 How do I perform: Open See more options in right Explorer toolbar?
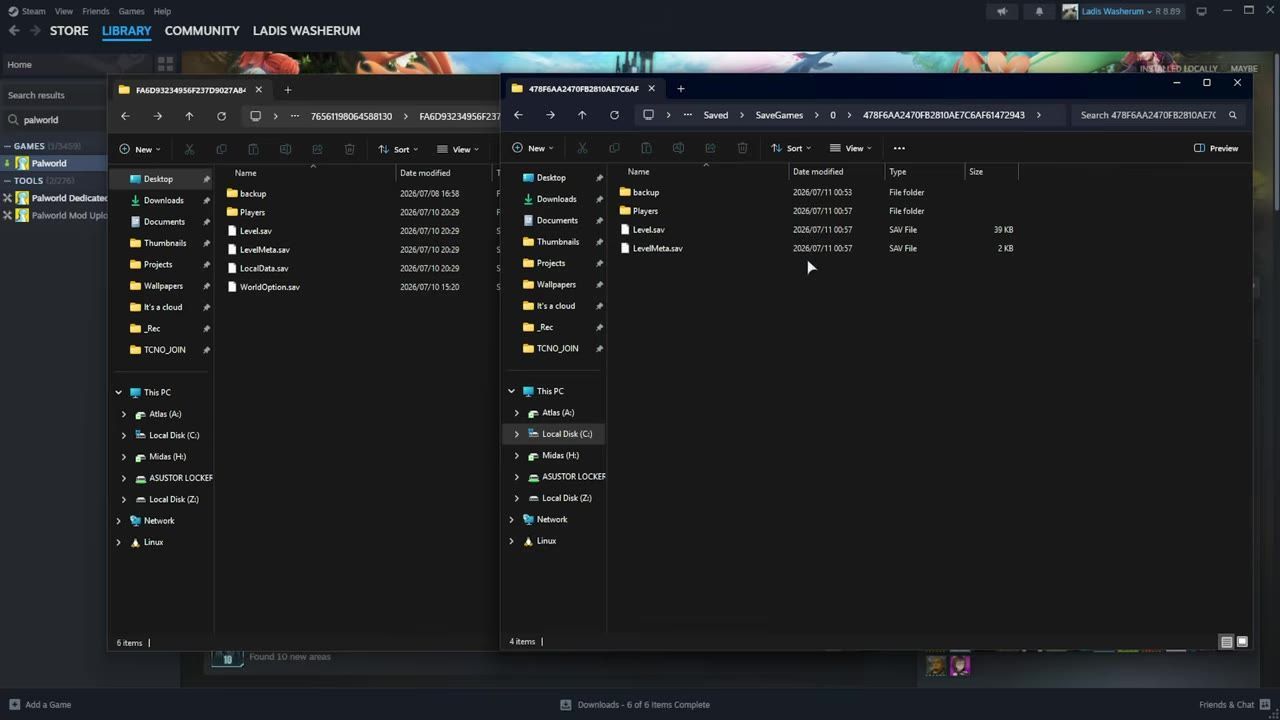click(899, 148)
